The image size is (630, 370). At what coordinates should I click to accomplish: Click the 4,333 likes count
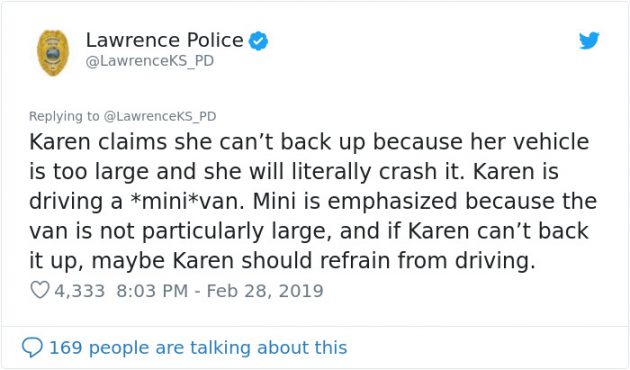click(x=80, y=291)
